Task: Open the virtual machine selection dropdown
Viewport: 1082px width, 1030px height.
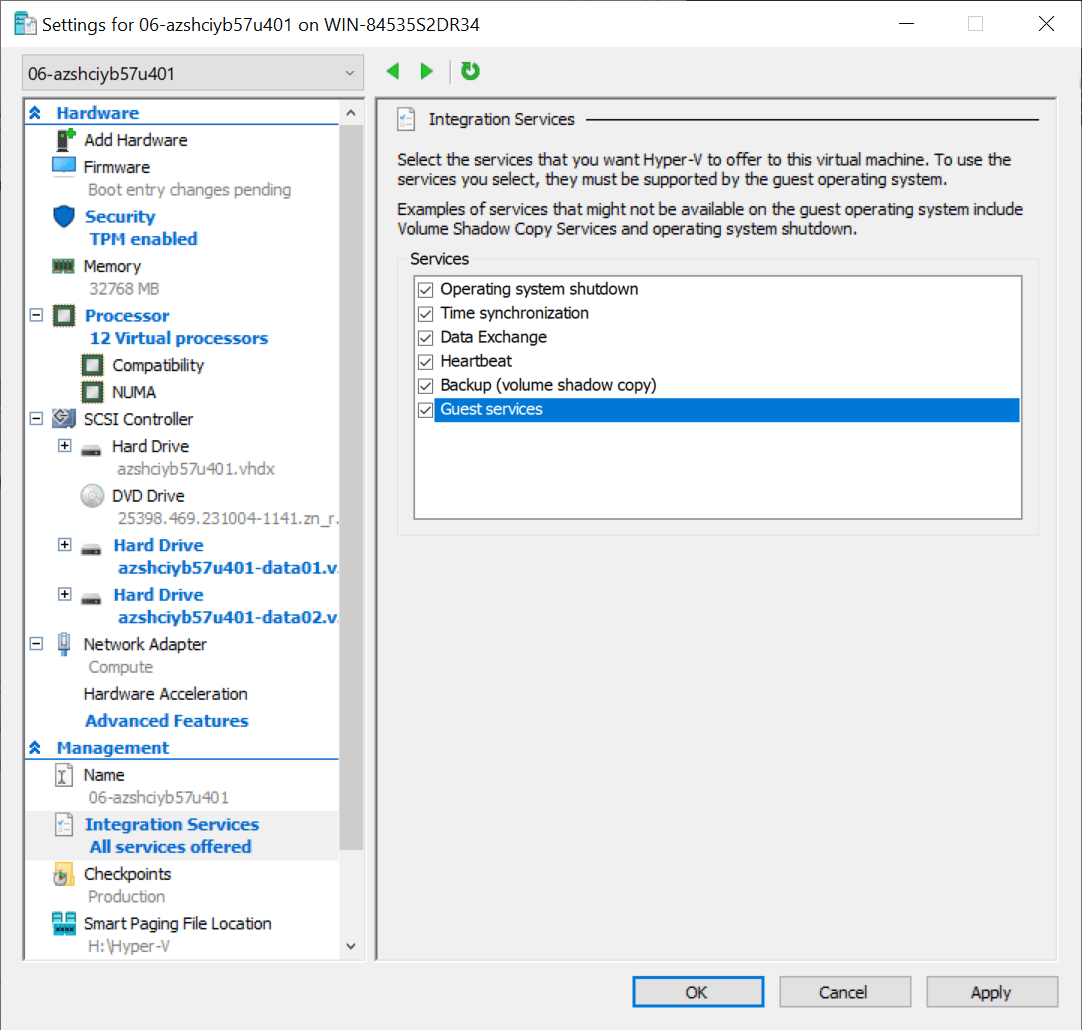Action: (193, 73)
